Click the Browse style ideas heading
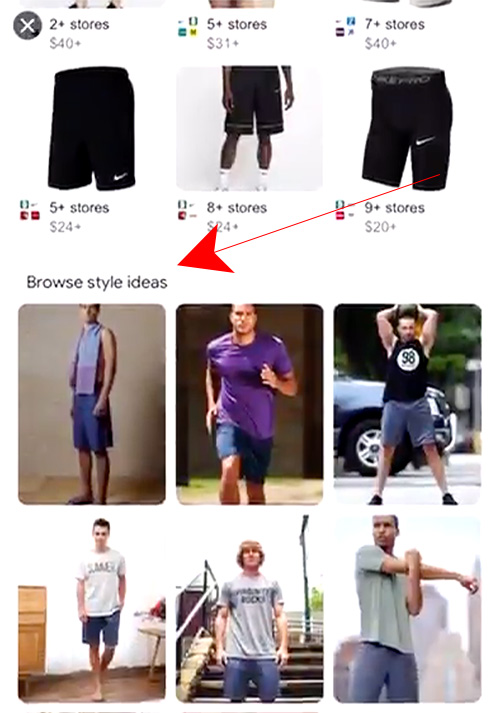This screenshot has width=500, height=713. tap(97, 282)
